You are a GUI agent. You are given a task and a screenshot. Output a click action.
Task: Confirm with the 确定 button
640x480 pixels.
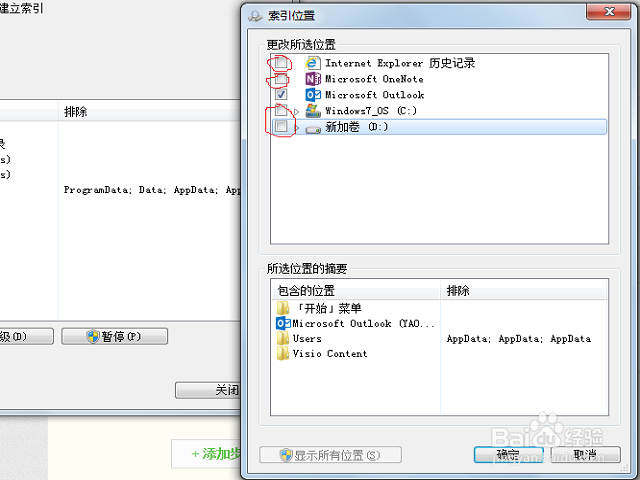(508, 454)
